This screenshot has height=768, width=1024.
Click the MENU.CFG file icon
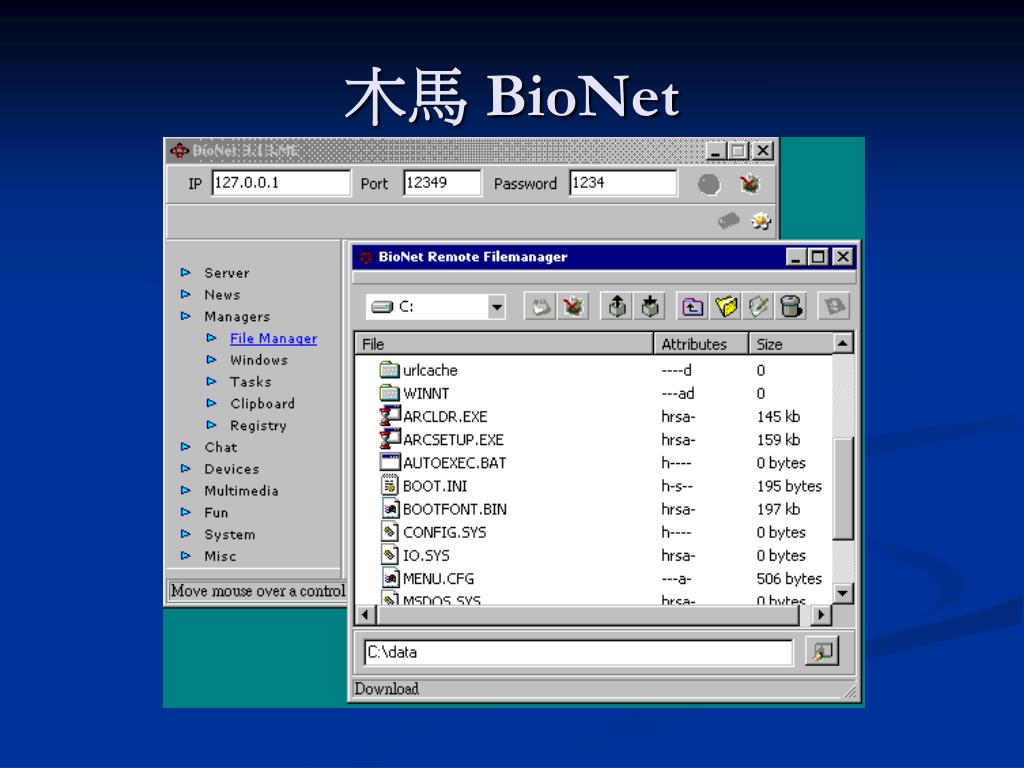(389, 578)
